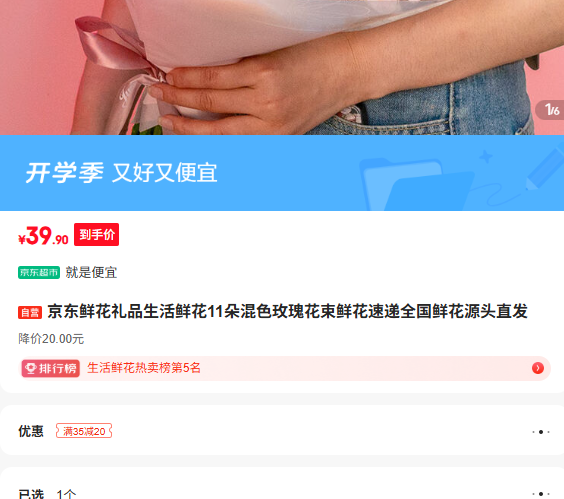Click pencil illustration on blue banner
The height and width of the screenshot is (499, 564).
tap(545, 167)
